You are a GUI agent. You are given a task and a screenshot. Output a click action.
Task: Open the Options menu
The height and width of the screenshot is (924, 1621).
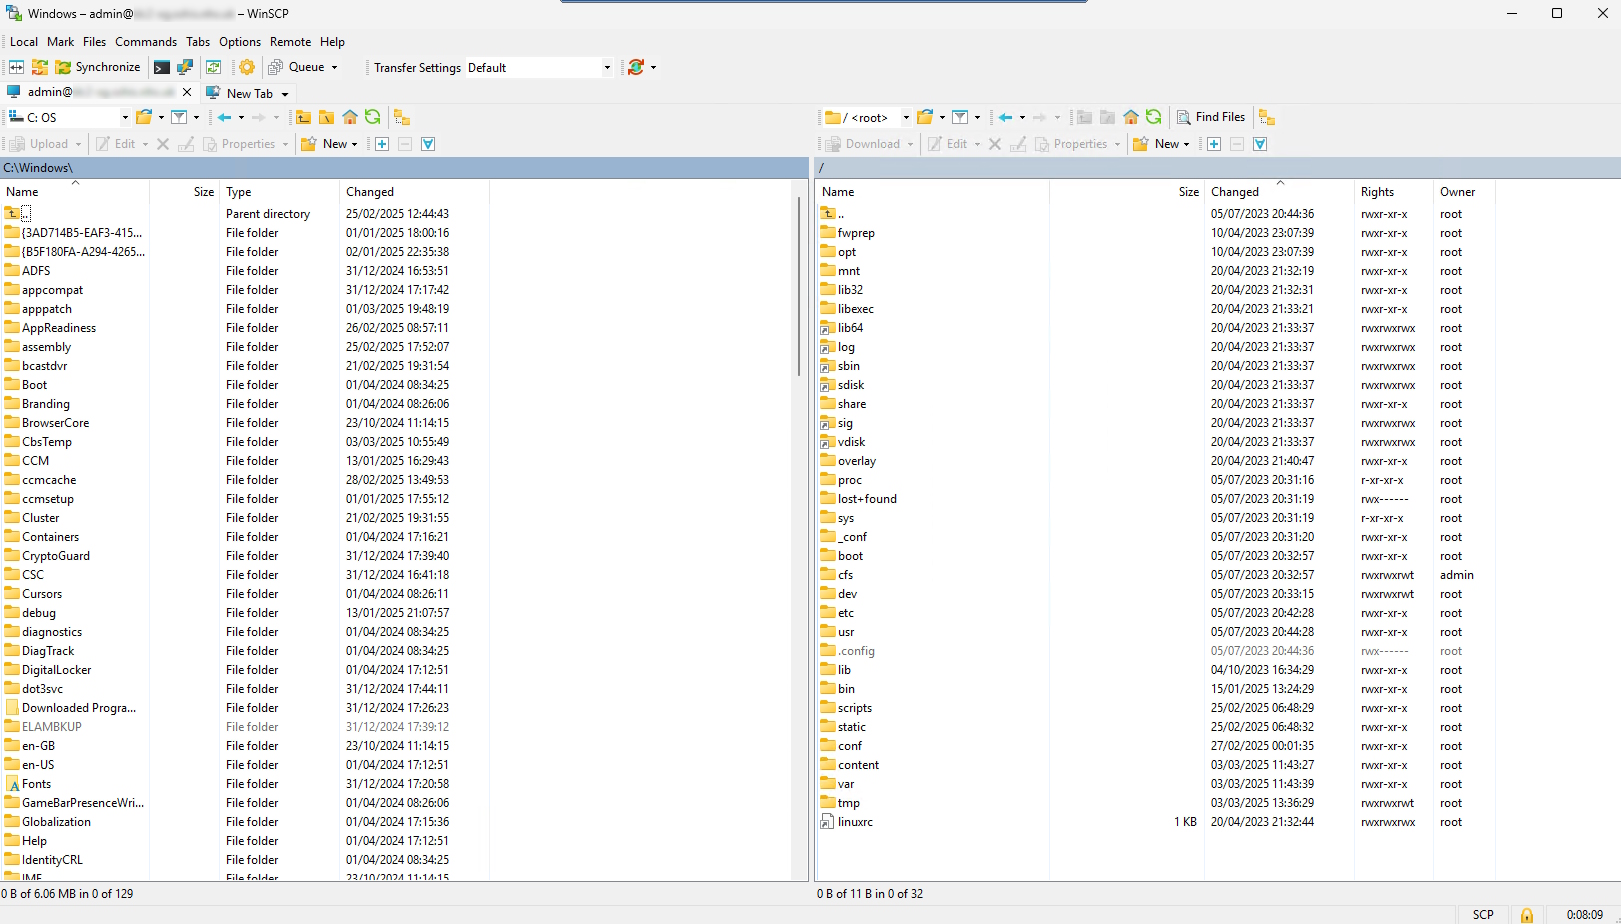240,42
